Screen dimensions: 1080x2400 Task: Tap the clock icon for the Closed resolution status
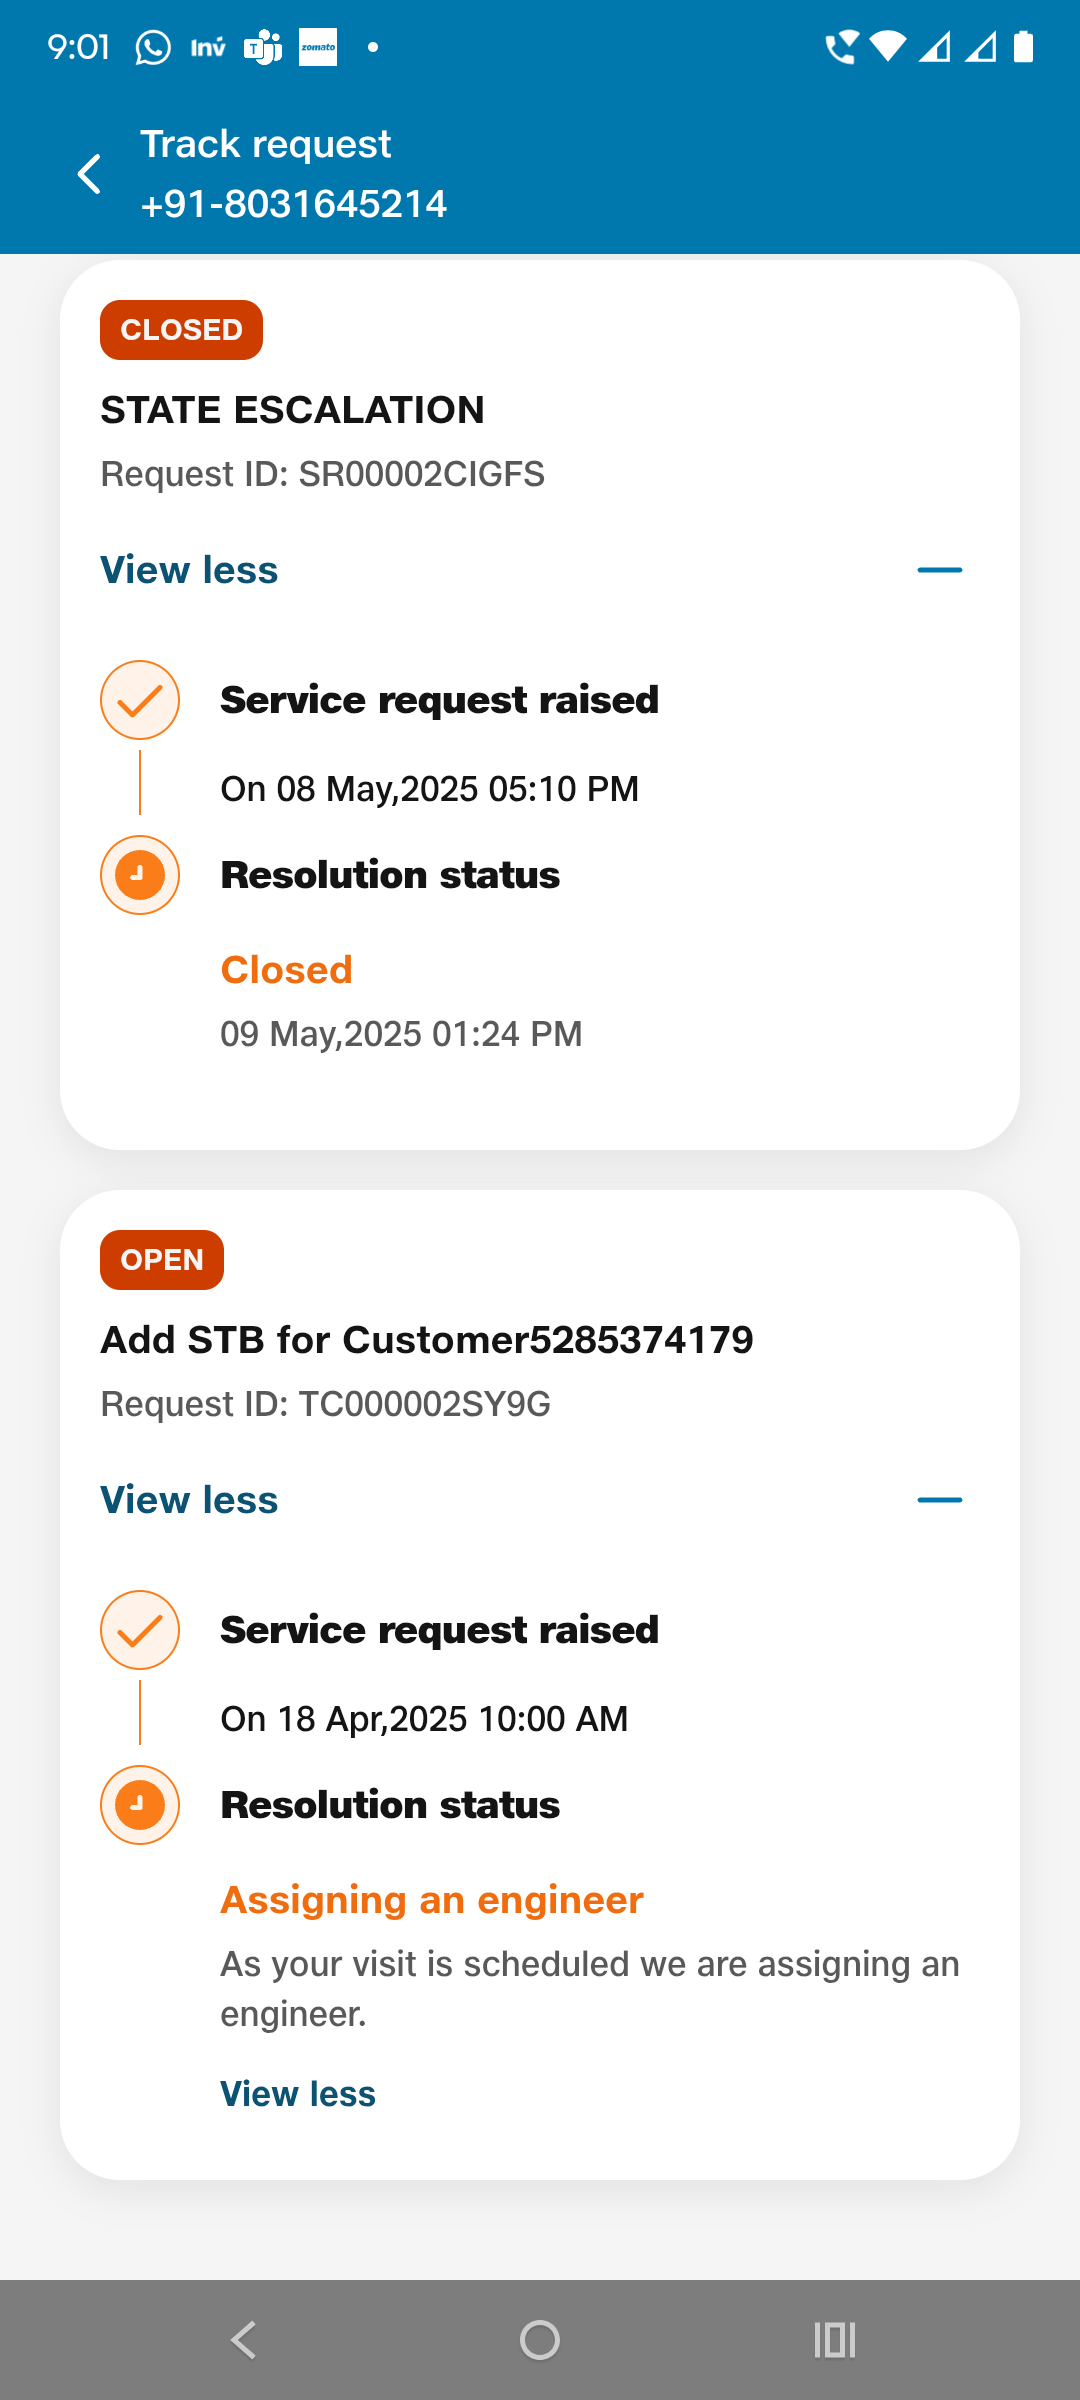(140, 875)
